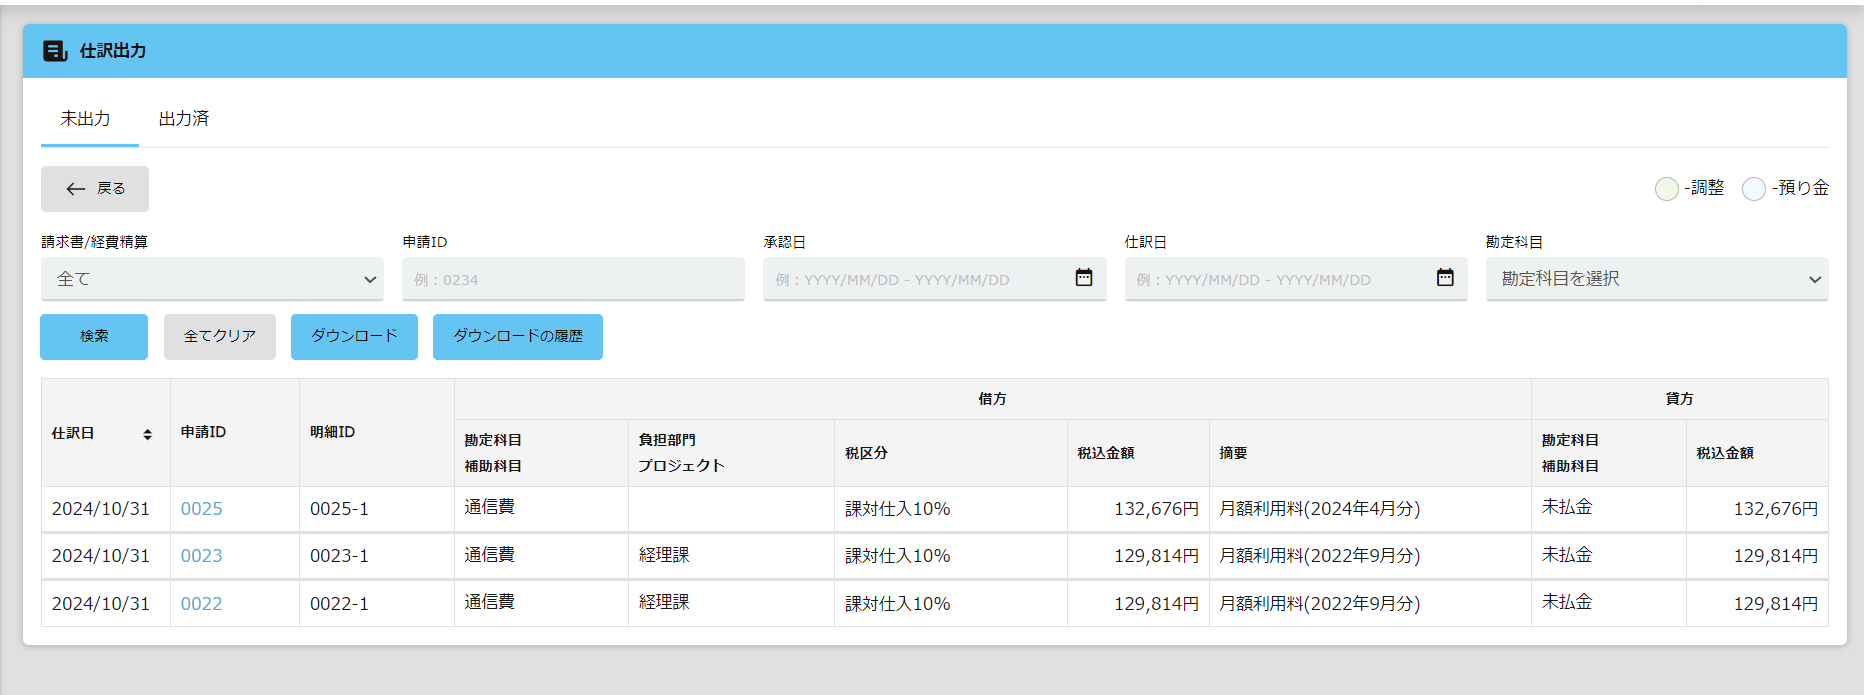Focus the 申請ID input field

click(x=572, y=279)
